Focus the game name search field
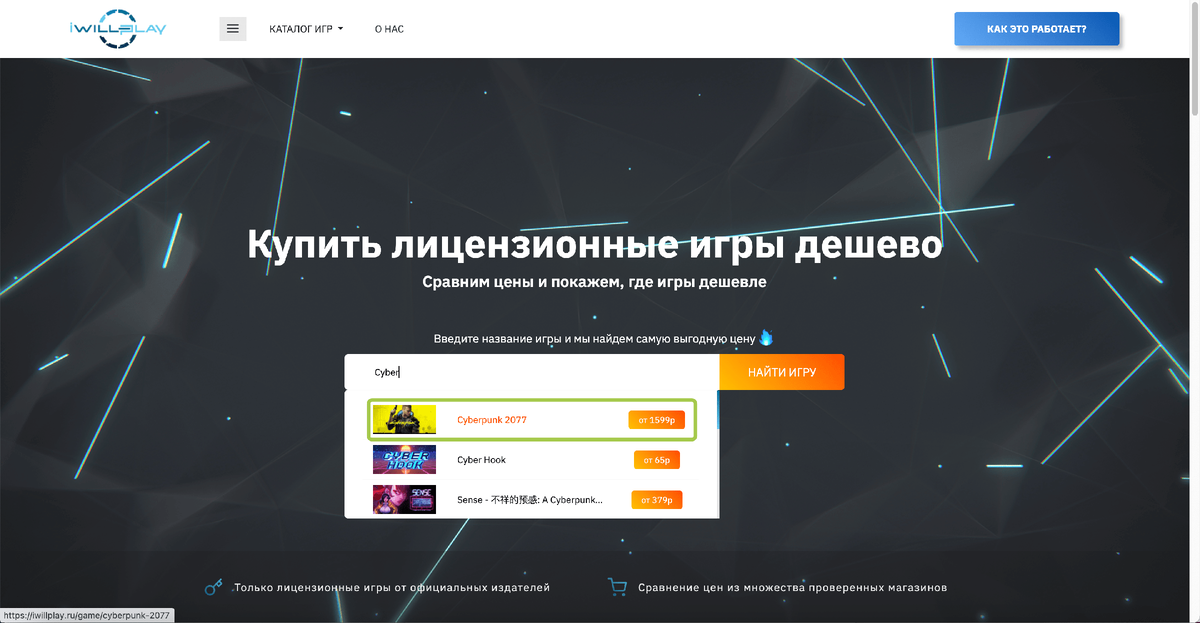The width and height of the screenshot is (1200, 623). [532, 372]
